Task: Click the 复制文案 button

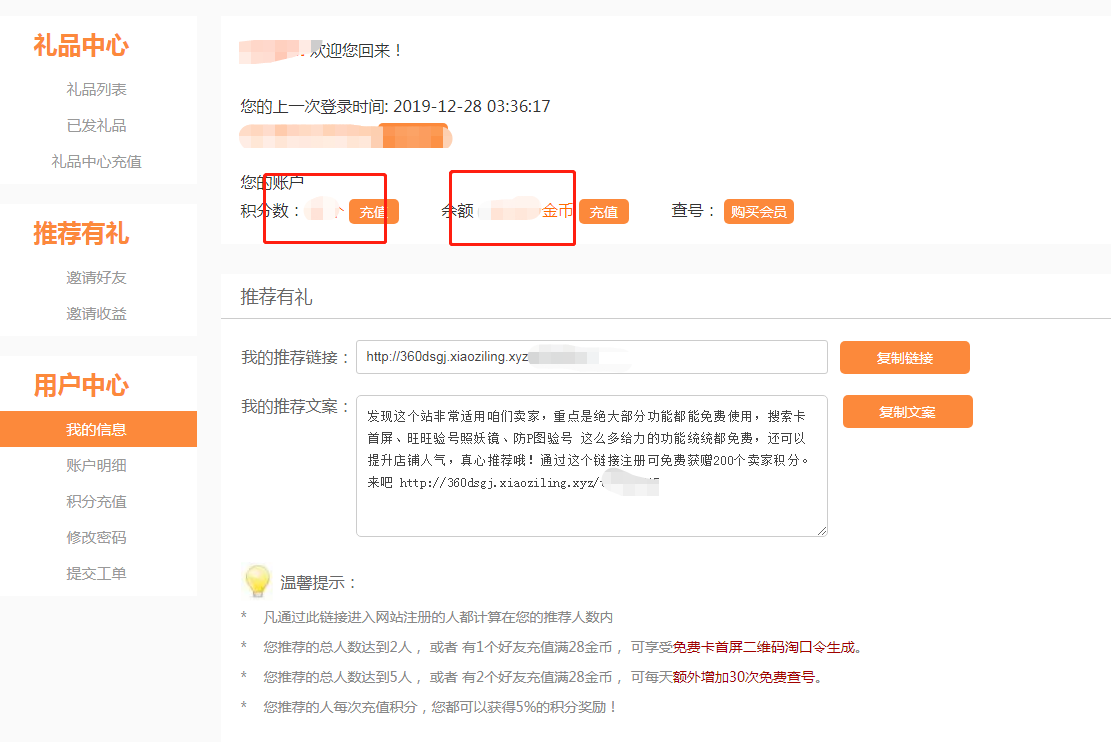Action: [907, 411]
